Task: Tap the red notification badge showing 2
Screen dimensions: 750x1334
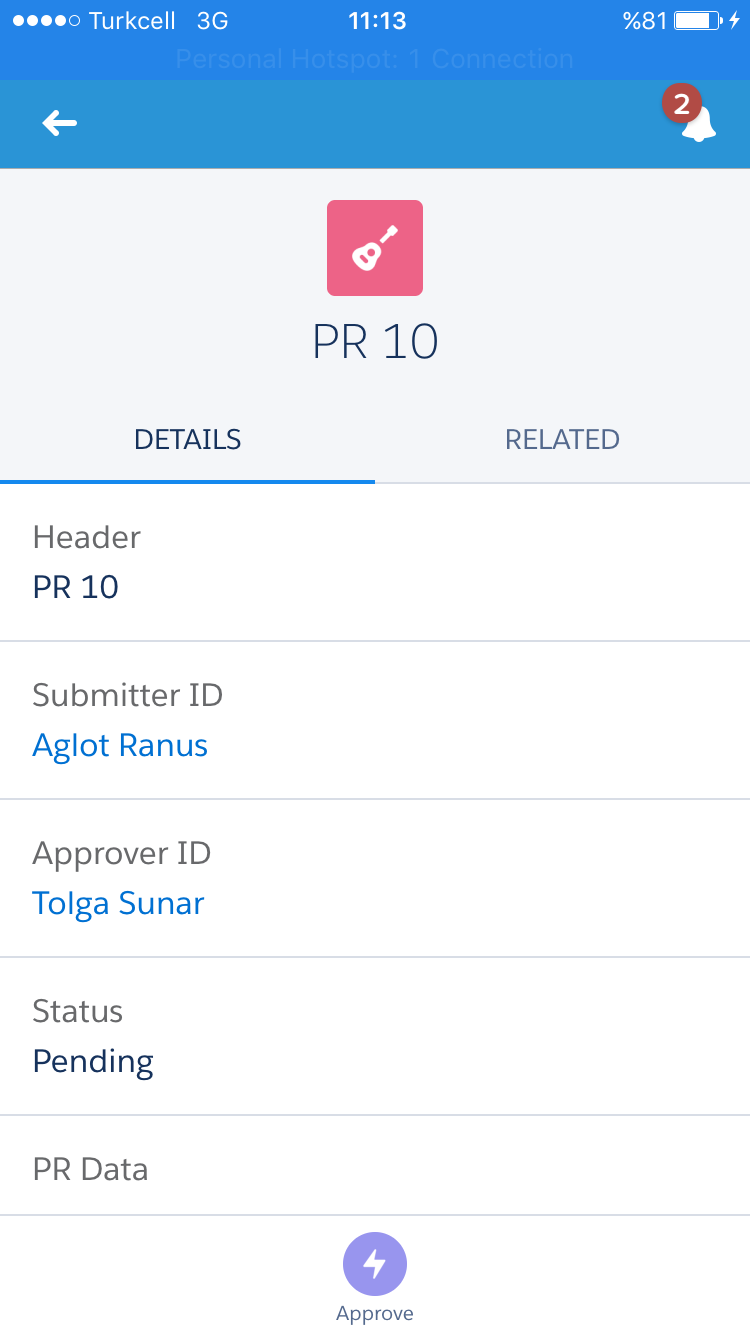Action: coord(681,104)
